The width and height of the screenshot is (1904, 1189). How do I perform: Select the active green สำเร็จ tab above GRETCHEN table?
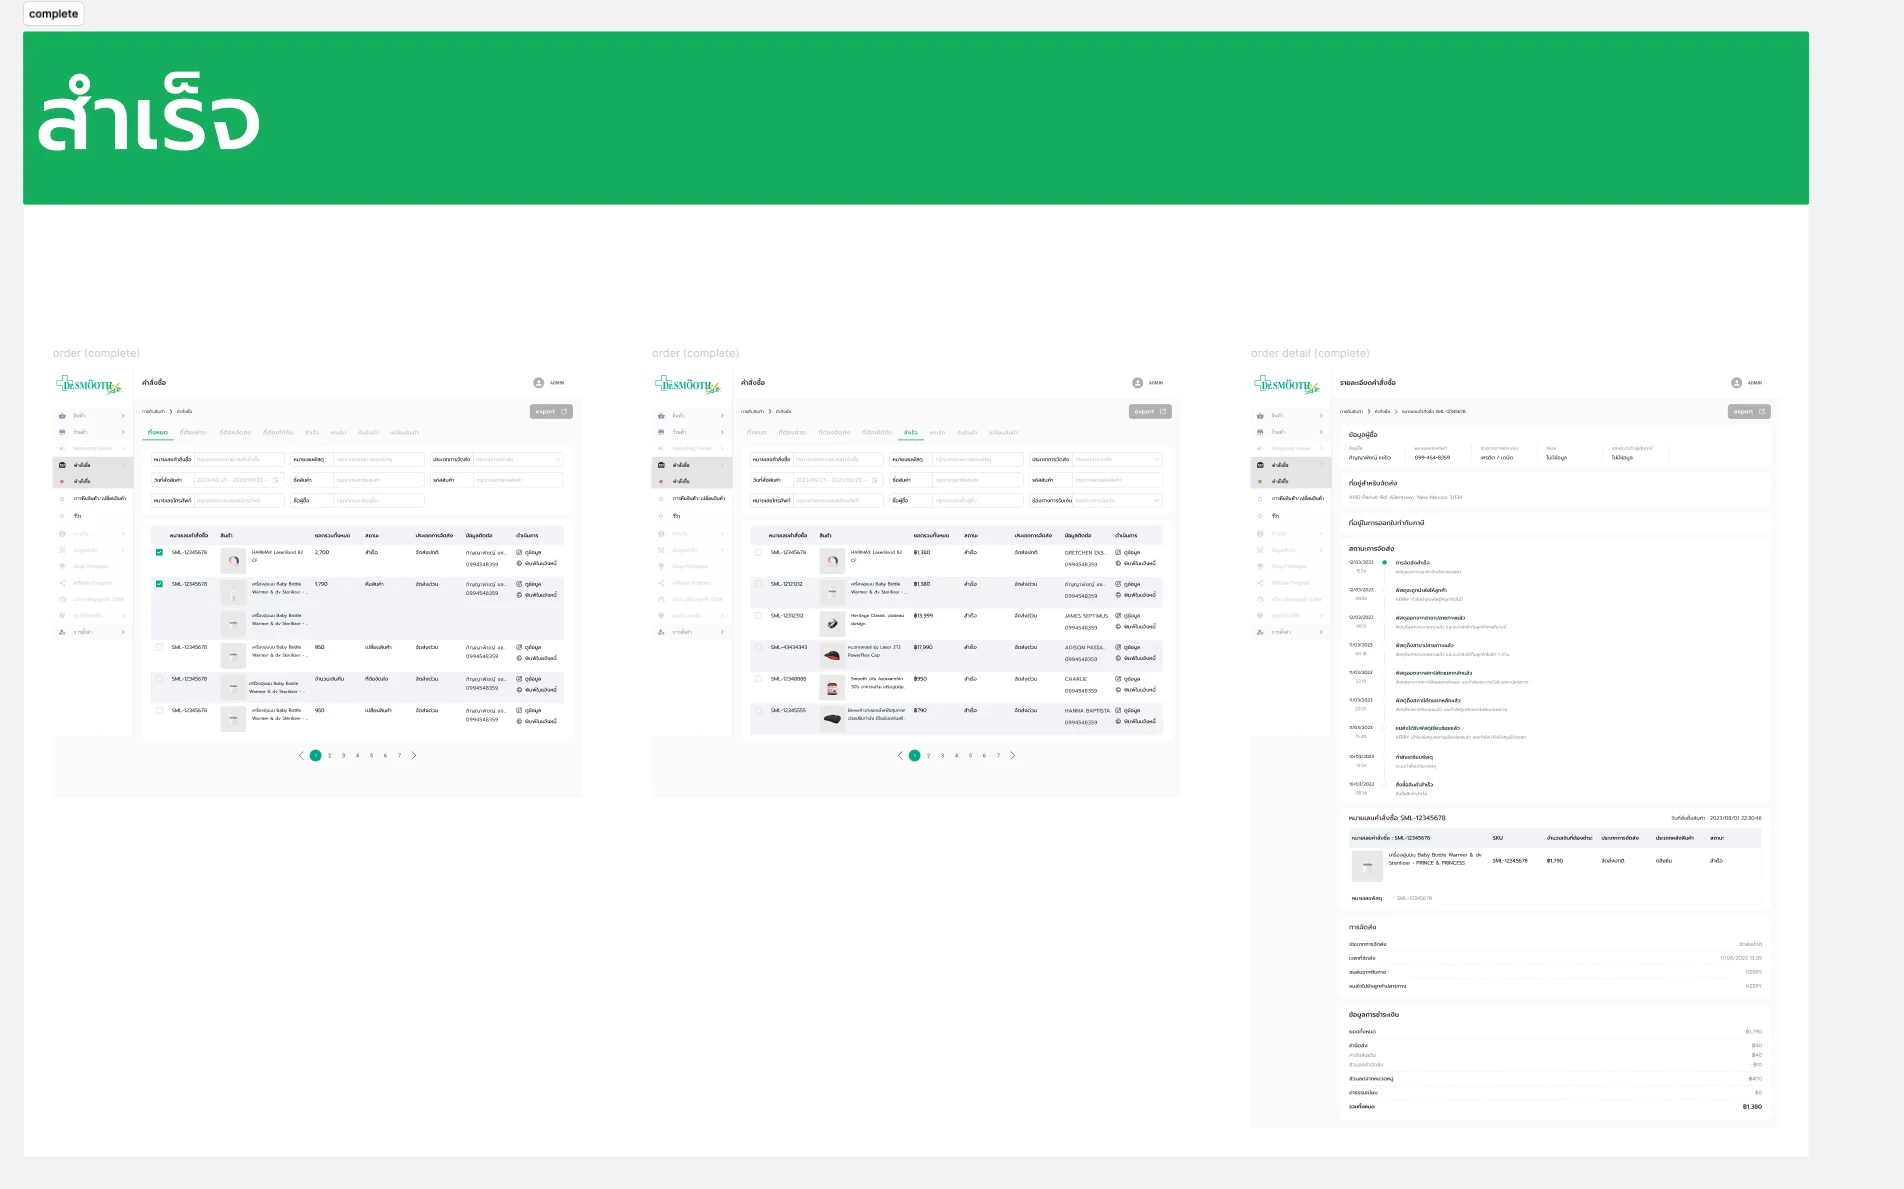click(910, 433)
